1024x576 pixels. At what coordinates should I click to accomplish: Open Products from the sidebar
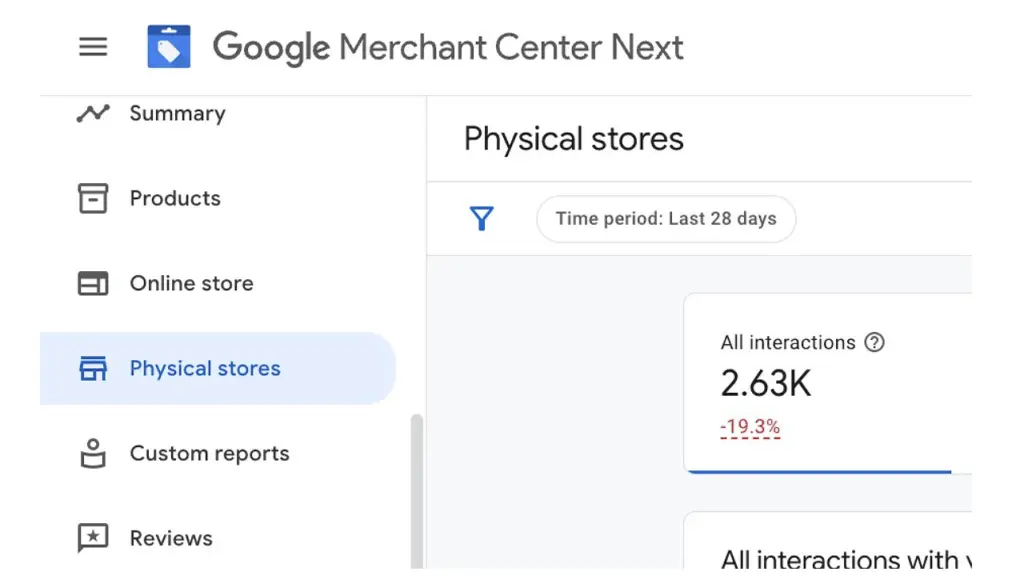[175, 198]
